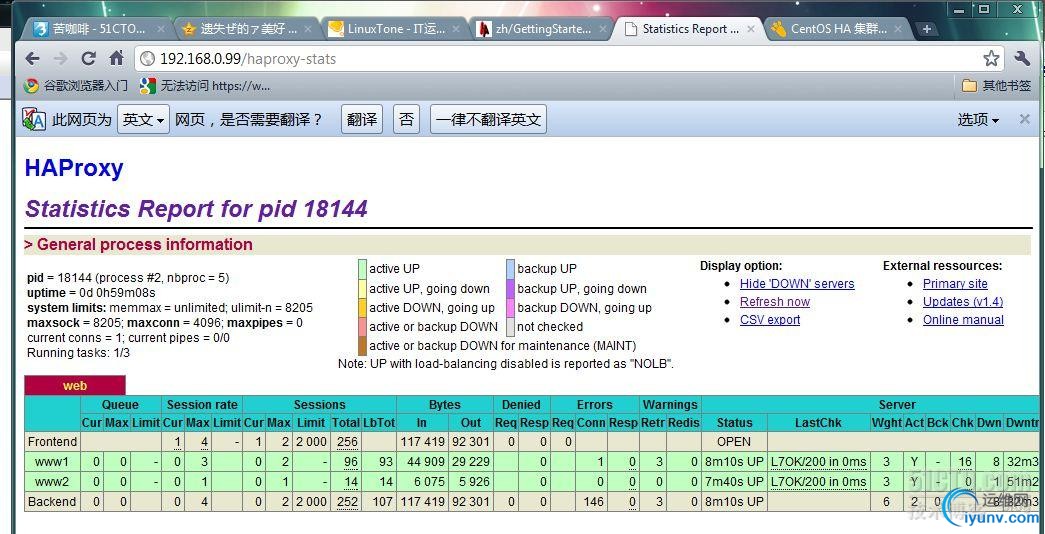Open the wrench settings menu
Image resolution: width=1045 pixels, height=534 pixels.
pyautogui.click(x=1022, y=59)
